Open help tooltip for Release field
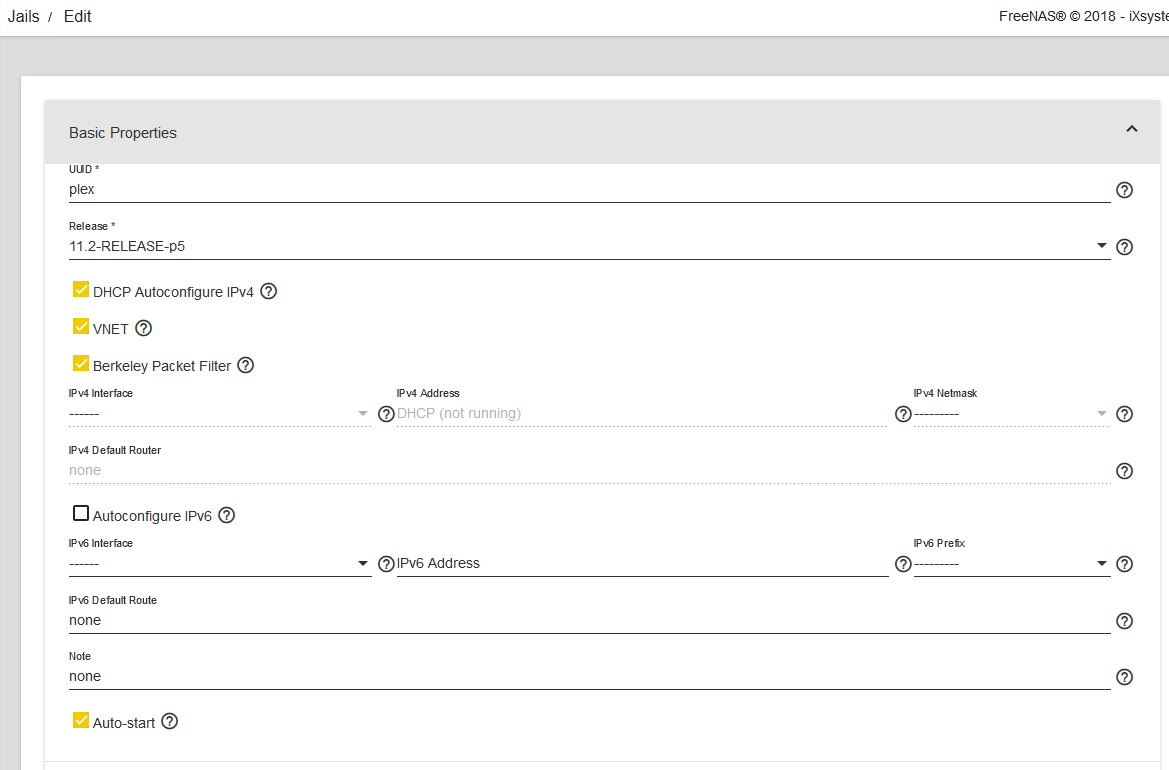The image size is (1169, 770). pyautogui.click(x=1124, y=247)
